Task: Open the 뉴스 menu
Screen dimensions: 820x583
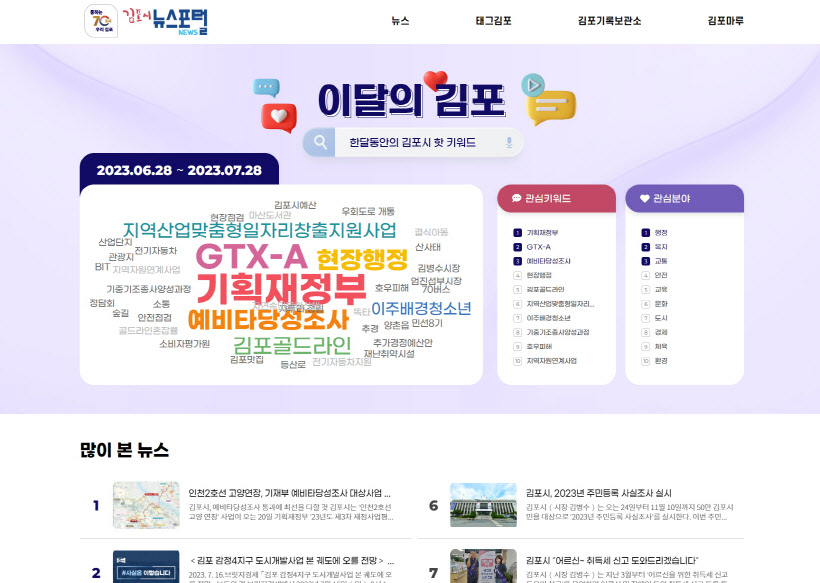Action: 400,21
